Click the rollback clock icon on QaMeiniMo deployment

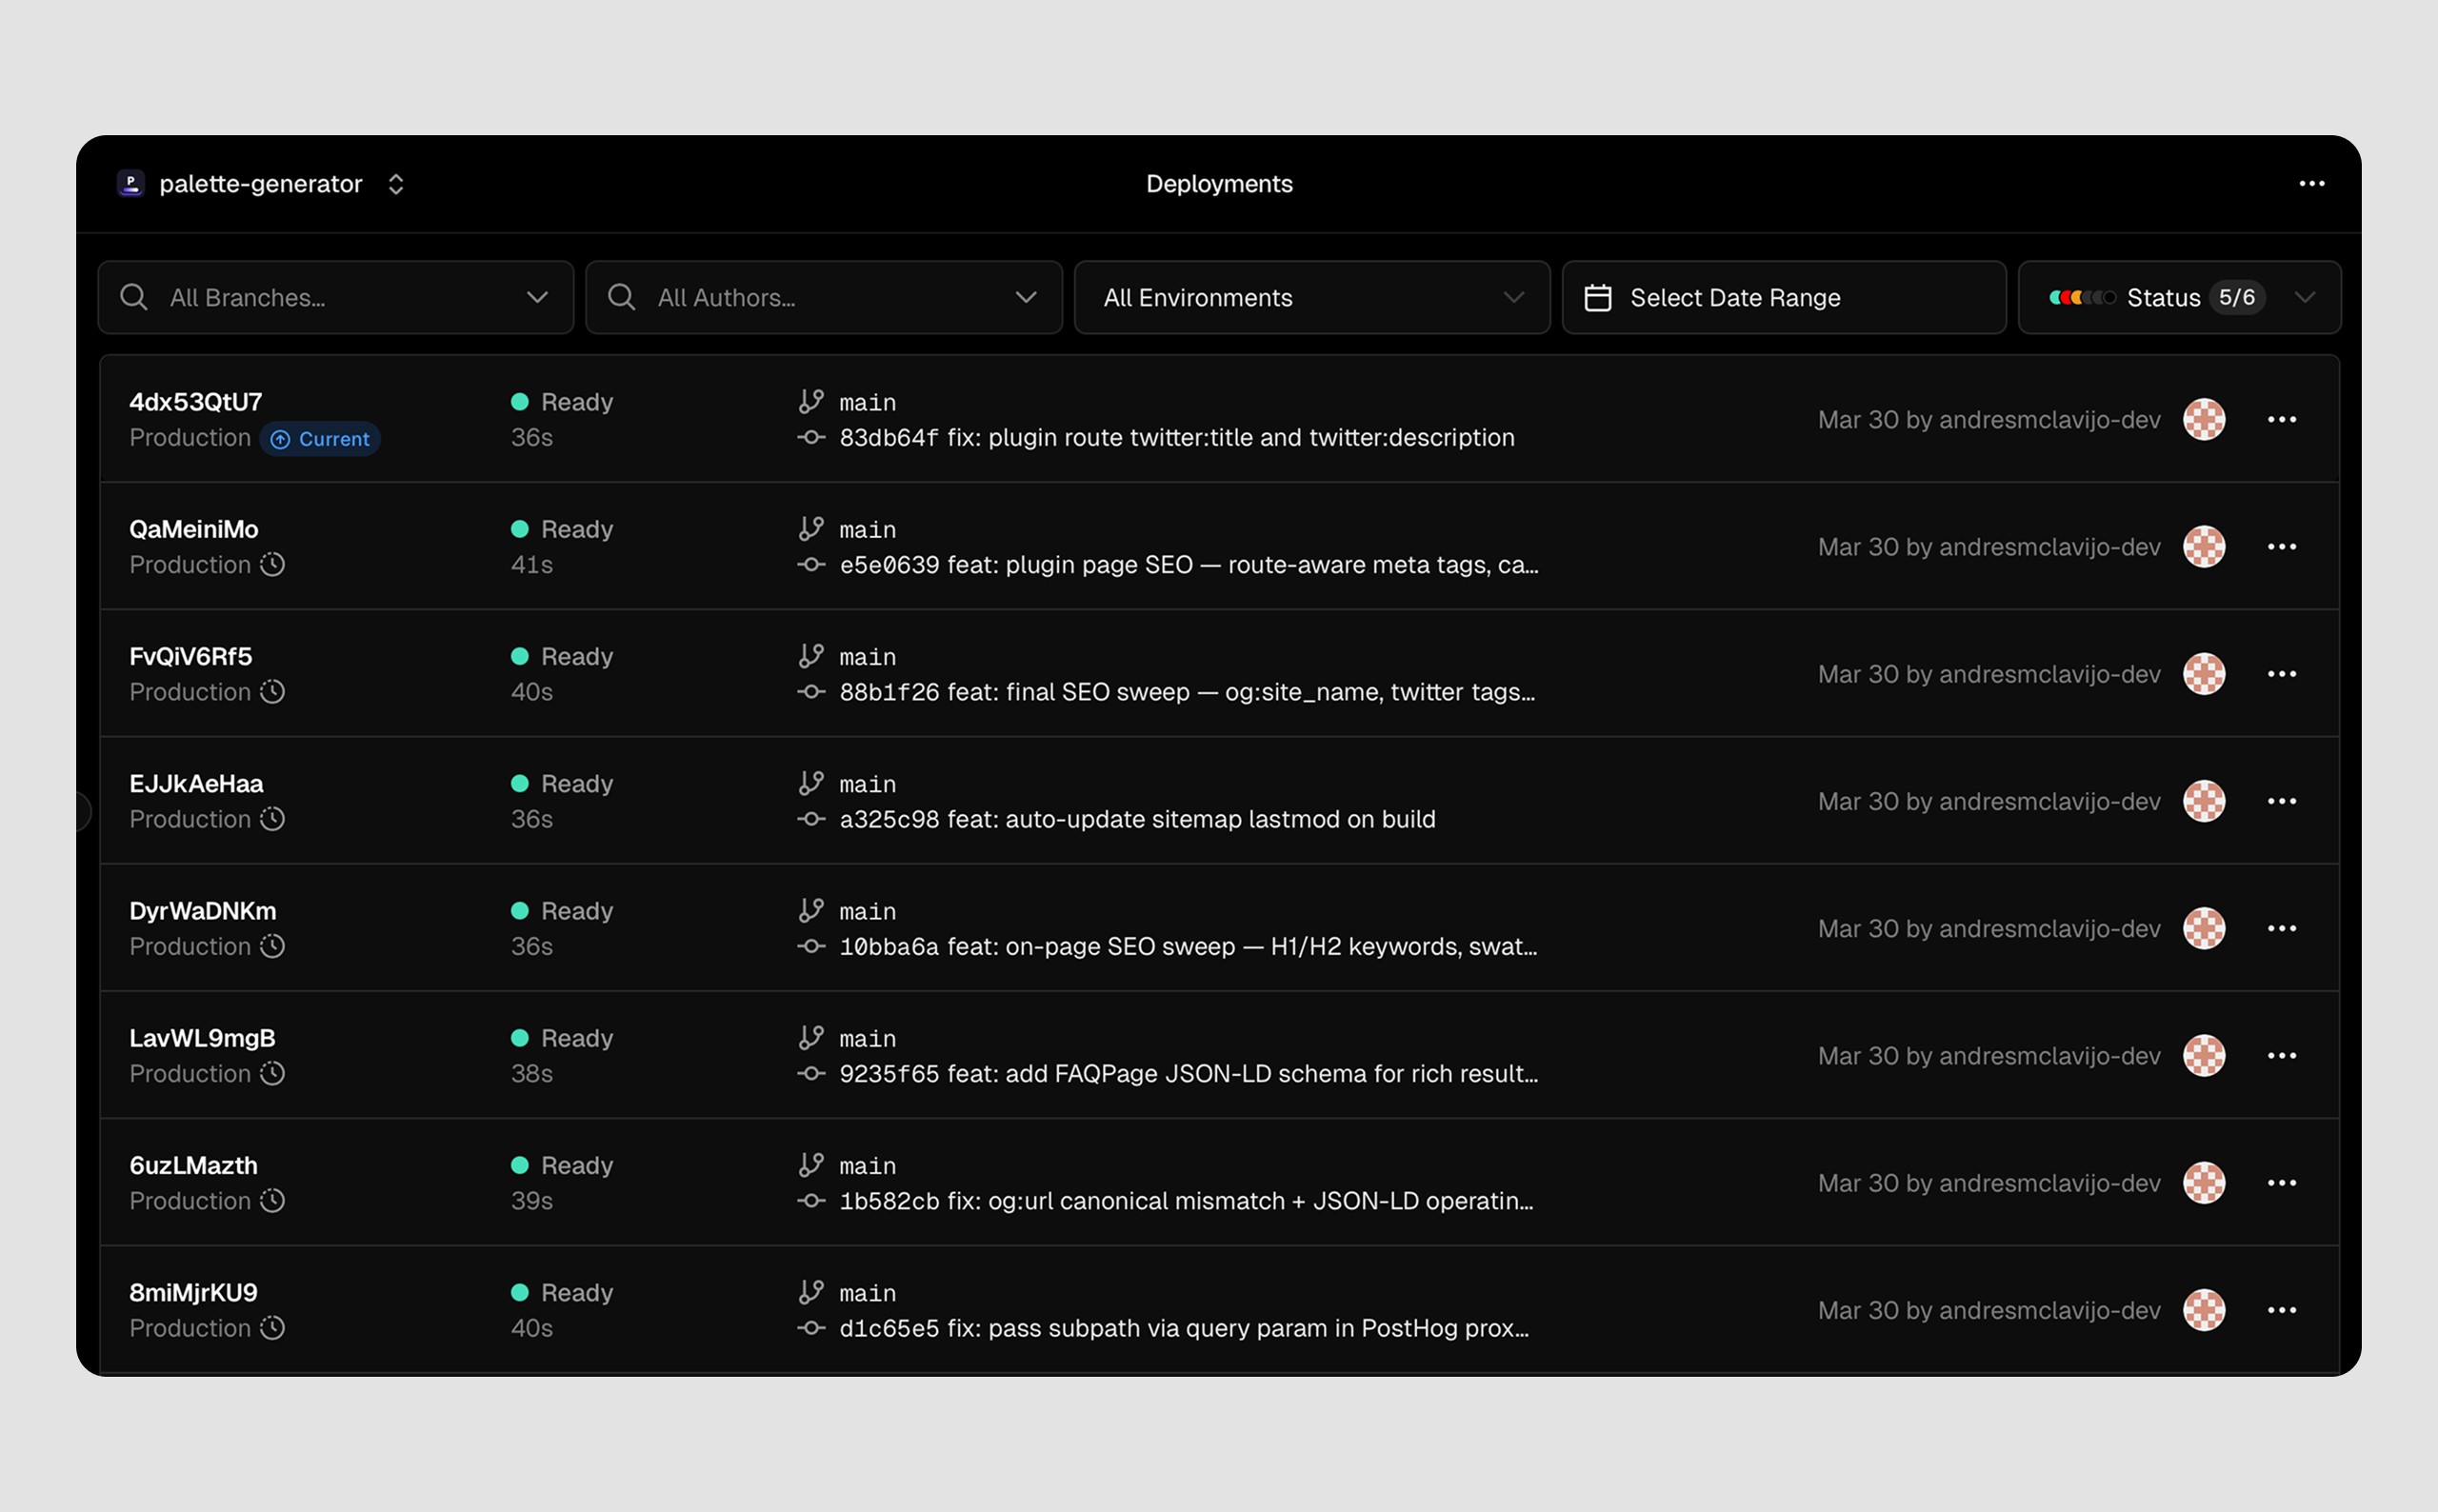(x=273, y=565)
